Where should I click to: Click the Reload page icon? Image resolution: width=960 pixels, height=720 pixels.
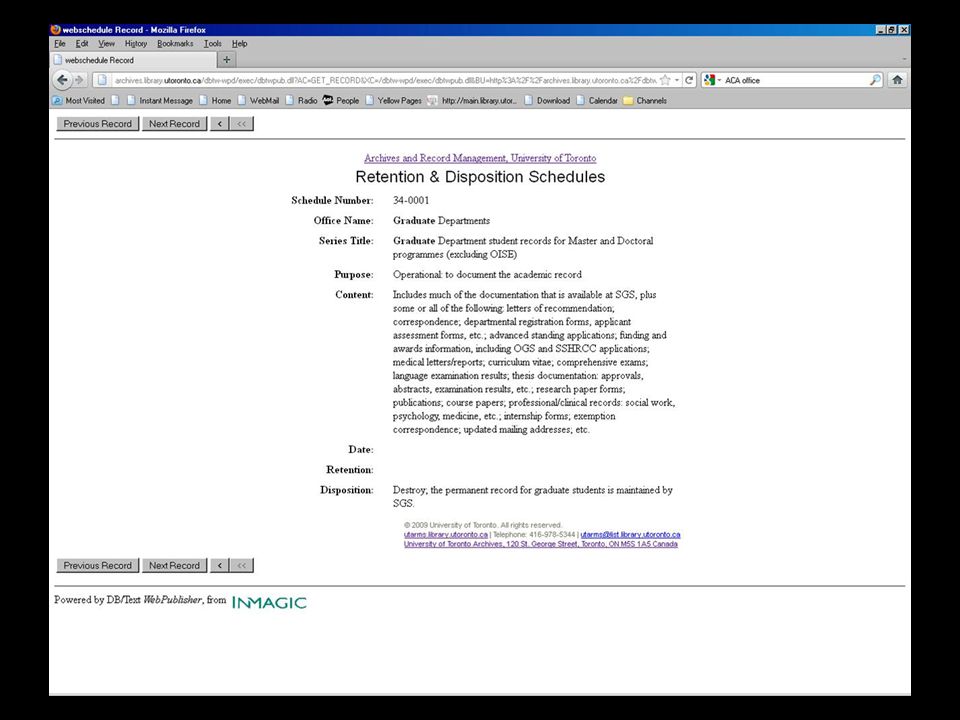(x=689, y=80)
